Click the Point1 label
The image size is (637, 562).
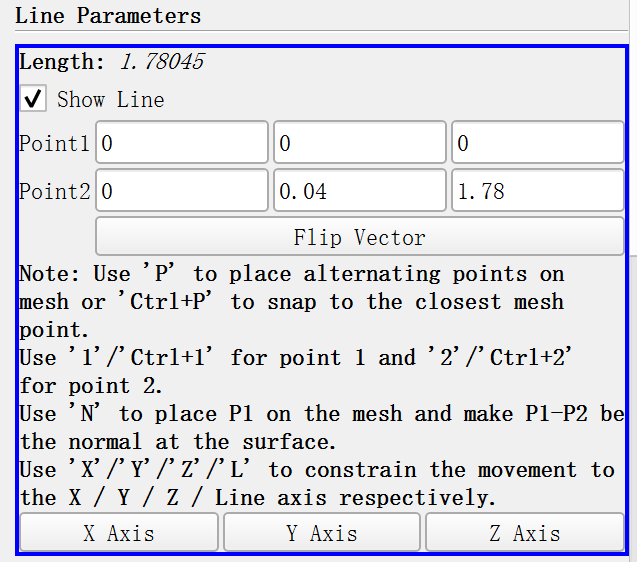click(x=55, y=143)
